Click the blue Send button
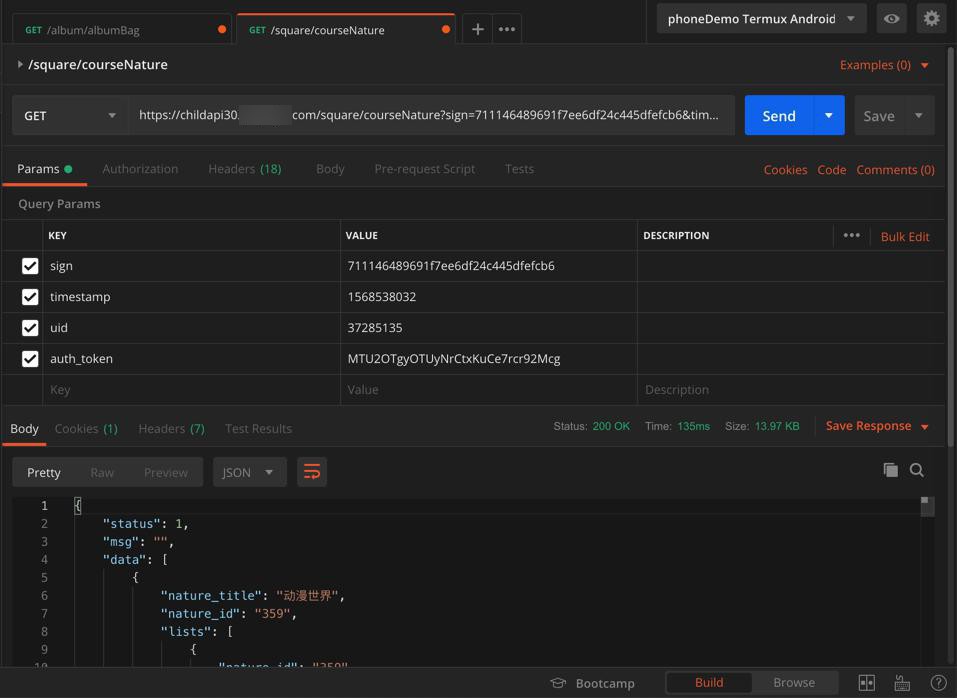Viewport: 957px width, 698px height. click(779, 115)
